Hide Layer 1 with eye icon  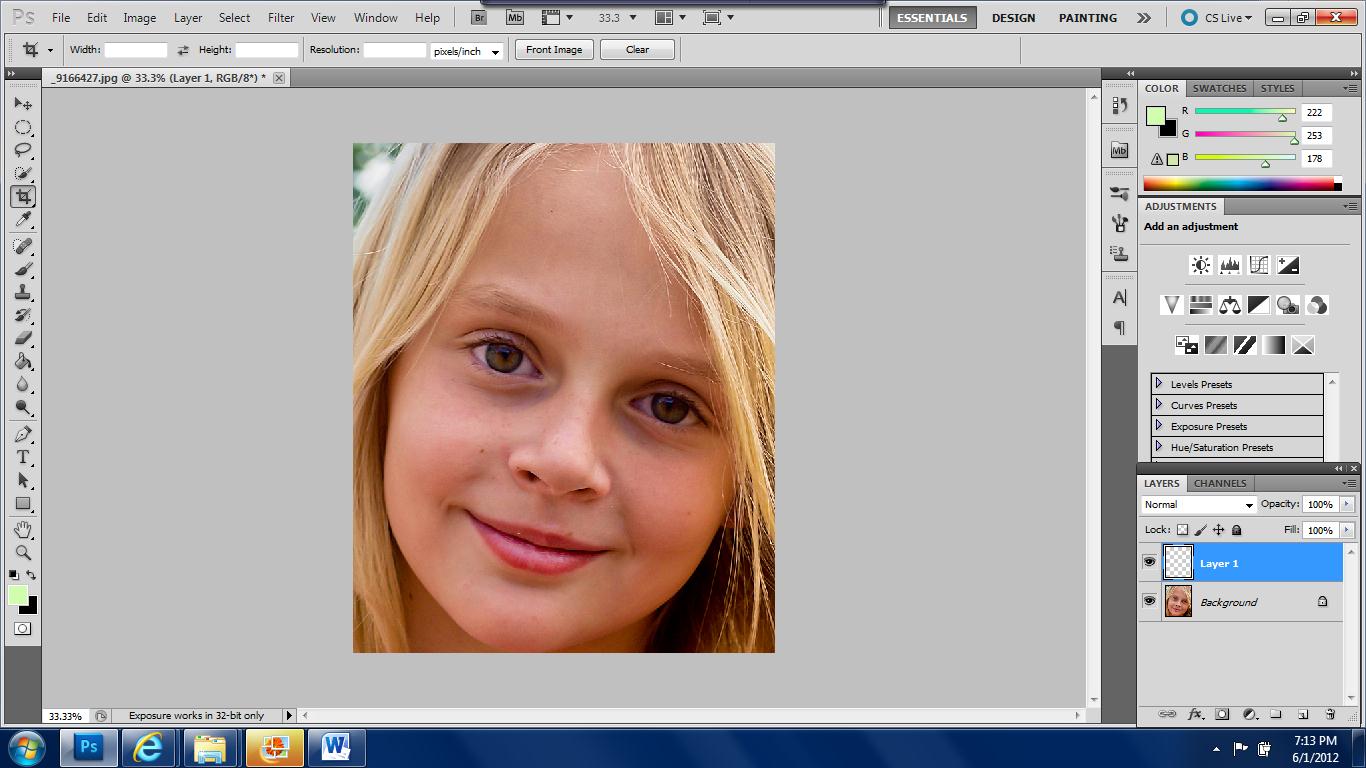click(x=1149, y=562)
